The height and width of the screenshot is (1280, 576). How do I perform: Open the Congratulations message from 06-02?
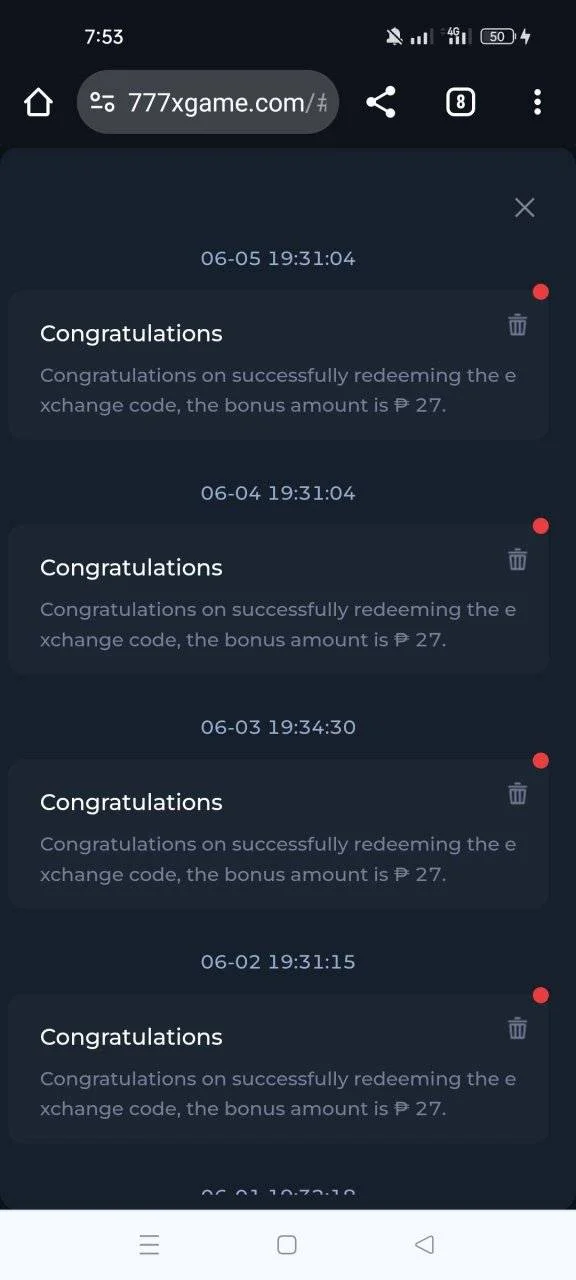pyautogui.click(x=278, y=1069)
